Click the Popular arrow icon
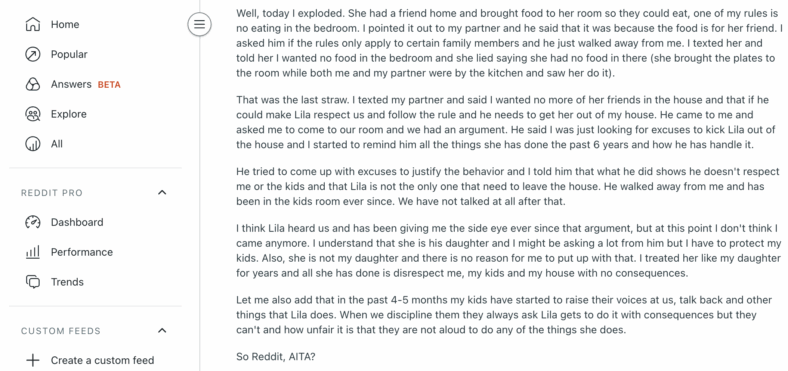The width and height of the screenshot is (788, 371). click(x=33, y=54)
